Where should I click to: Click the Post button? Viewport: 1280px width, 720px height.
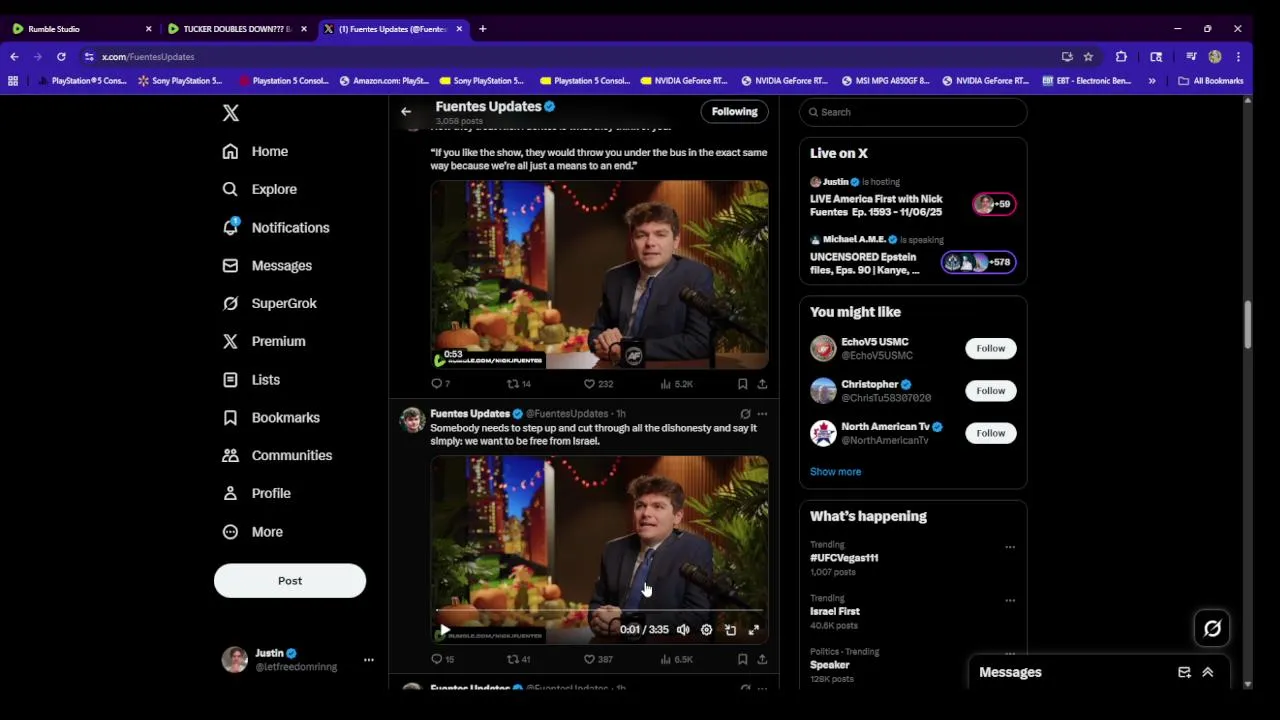(x=290, y=580)
